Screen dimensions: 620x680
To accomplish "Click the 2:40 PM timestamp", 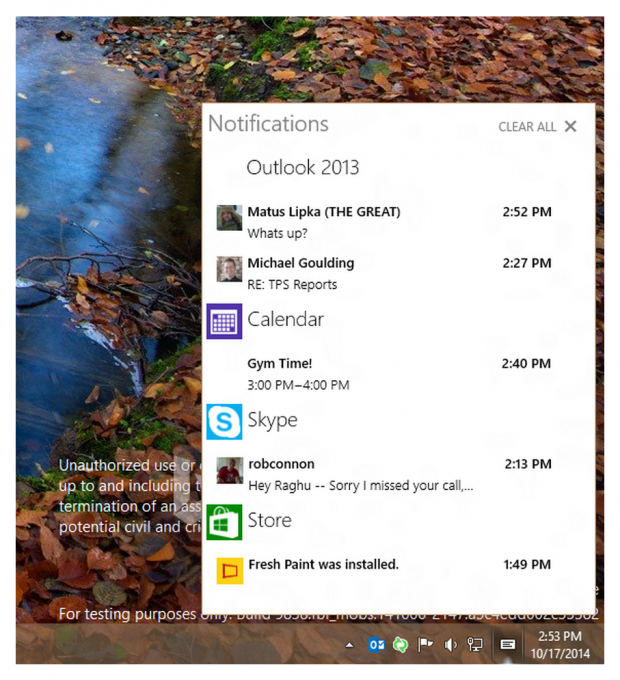I will pyautogui.click(x=526, y=363).
